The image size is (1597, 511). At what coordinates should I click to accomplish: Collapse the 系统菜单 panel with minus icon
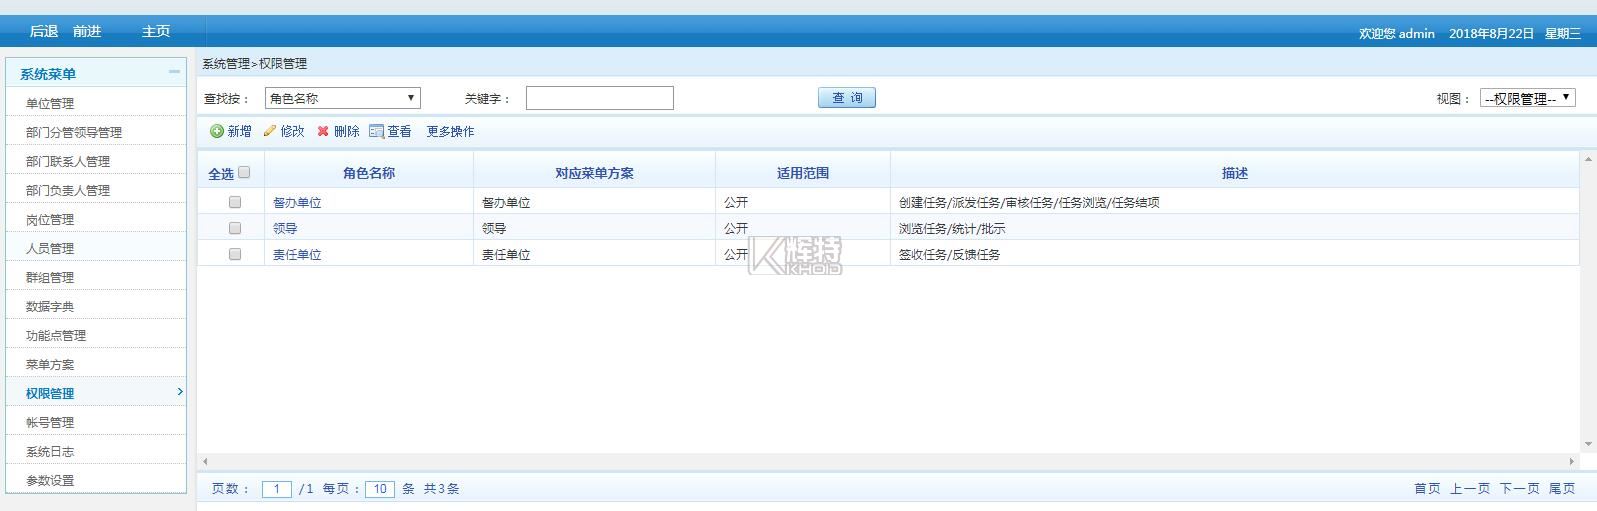pyautogui.click(x=174, y=72)
